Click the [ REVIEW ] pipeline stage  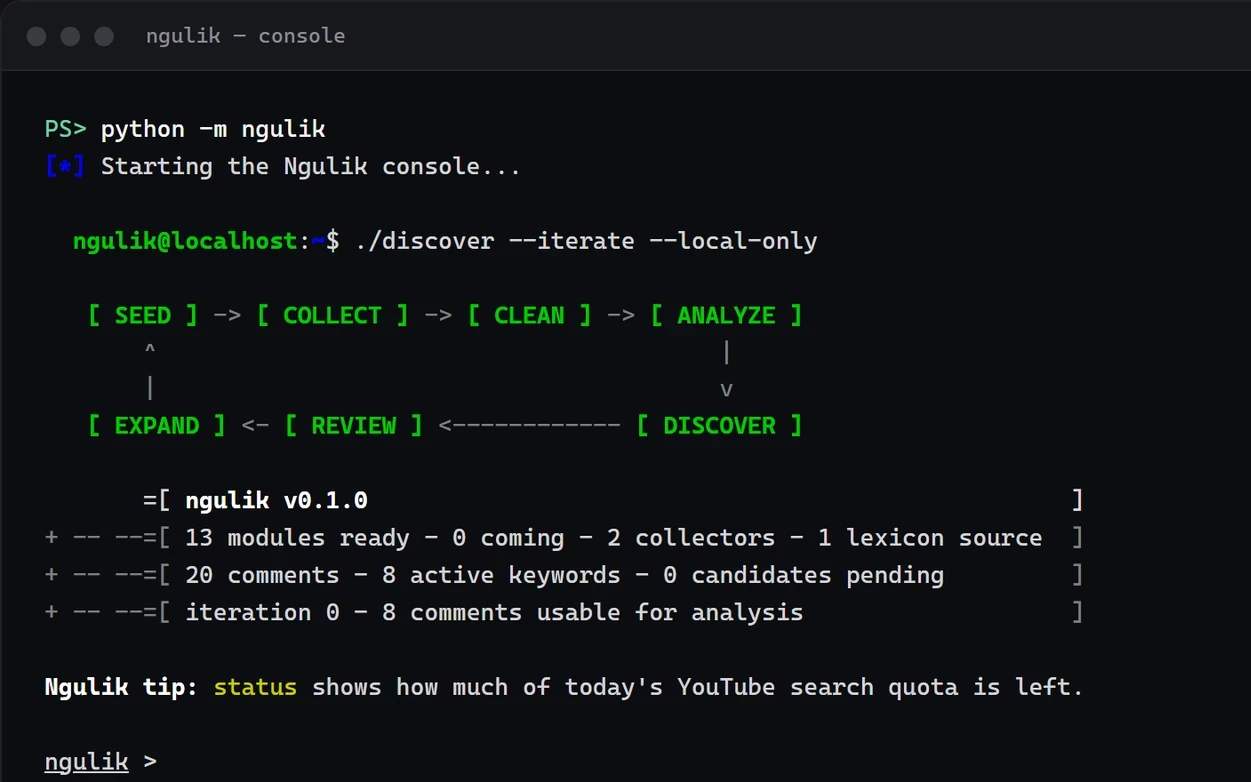(x=353, y=426)
